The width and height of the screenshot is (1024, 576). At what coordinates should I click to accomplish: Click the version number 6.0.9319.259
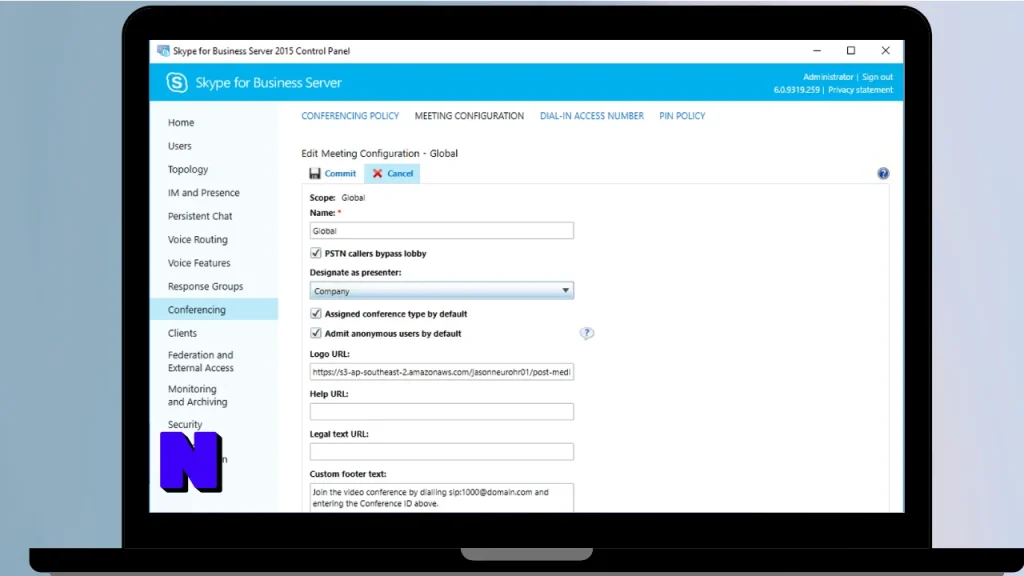coord(796,89)
